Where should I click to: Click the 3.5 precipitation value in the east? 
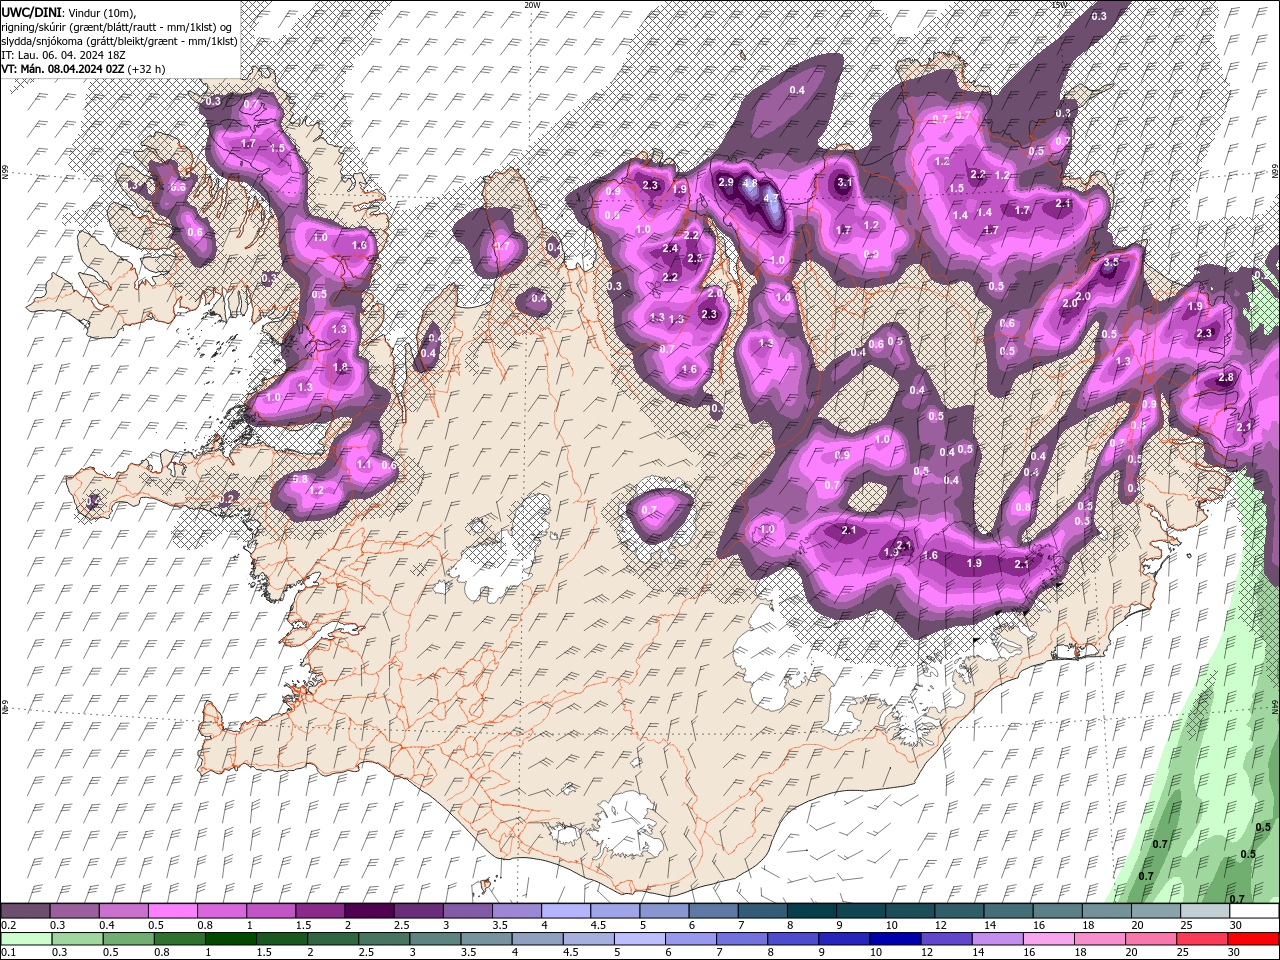(x=1110, y=263)
